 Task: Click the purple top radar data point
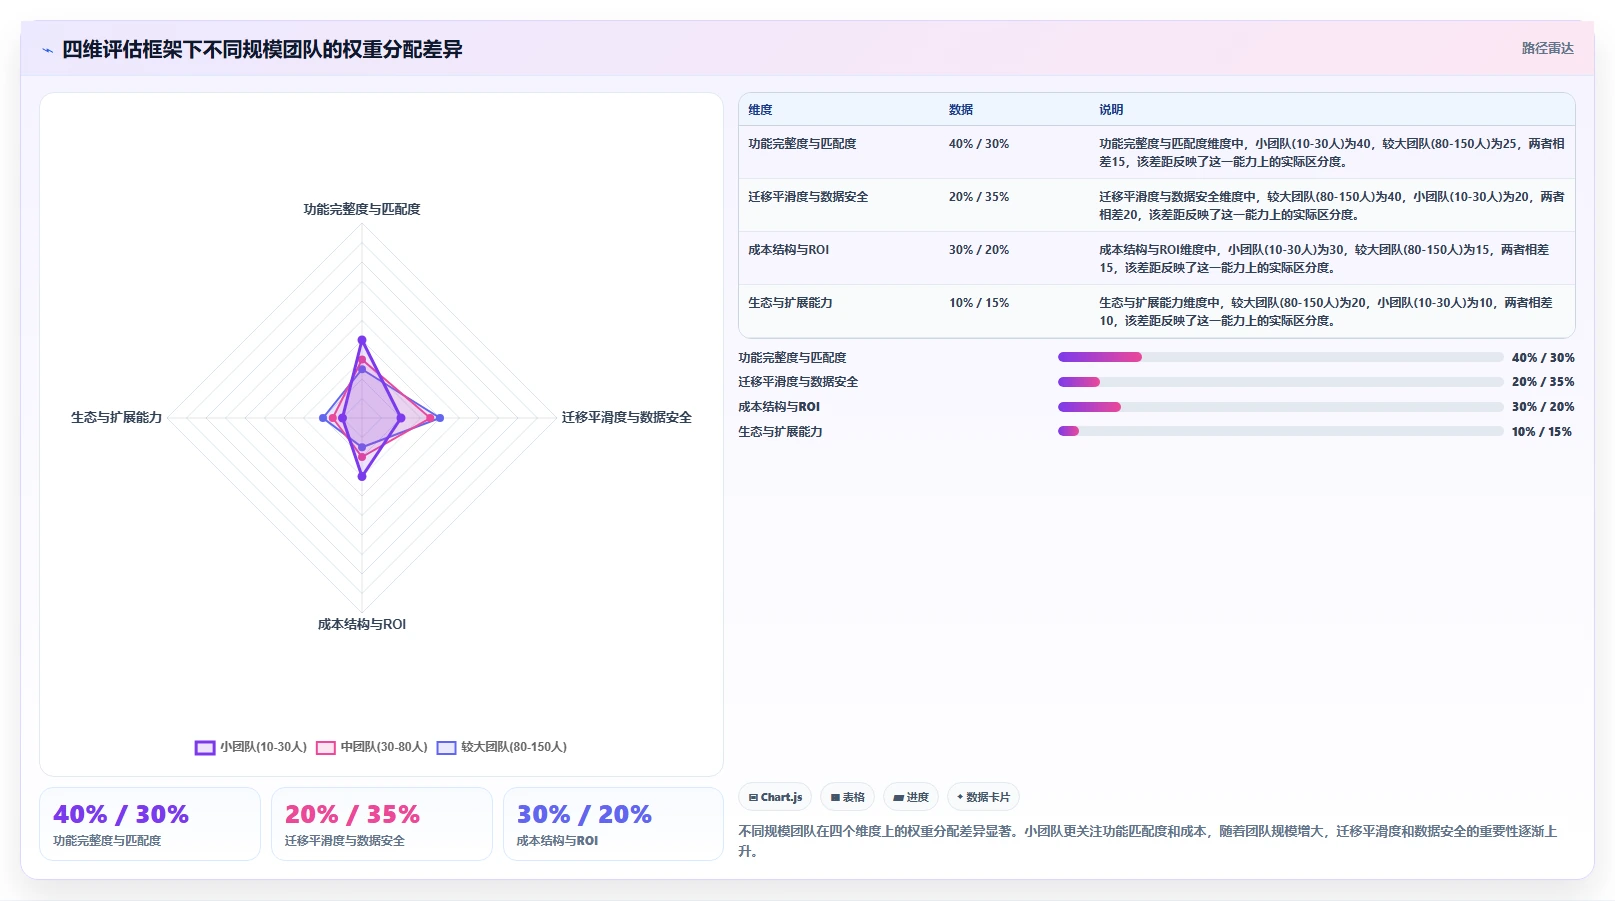[x=362, y=340]
